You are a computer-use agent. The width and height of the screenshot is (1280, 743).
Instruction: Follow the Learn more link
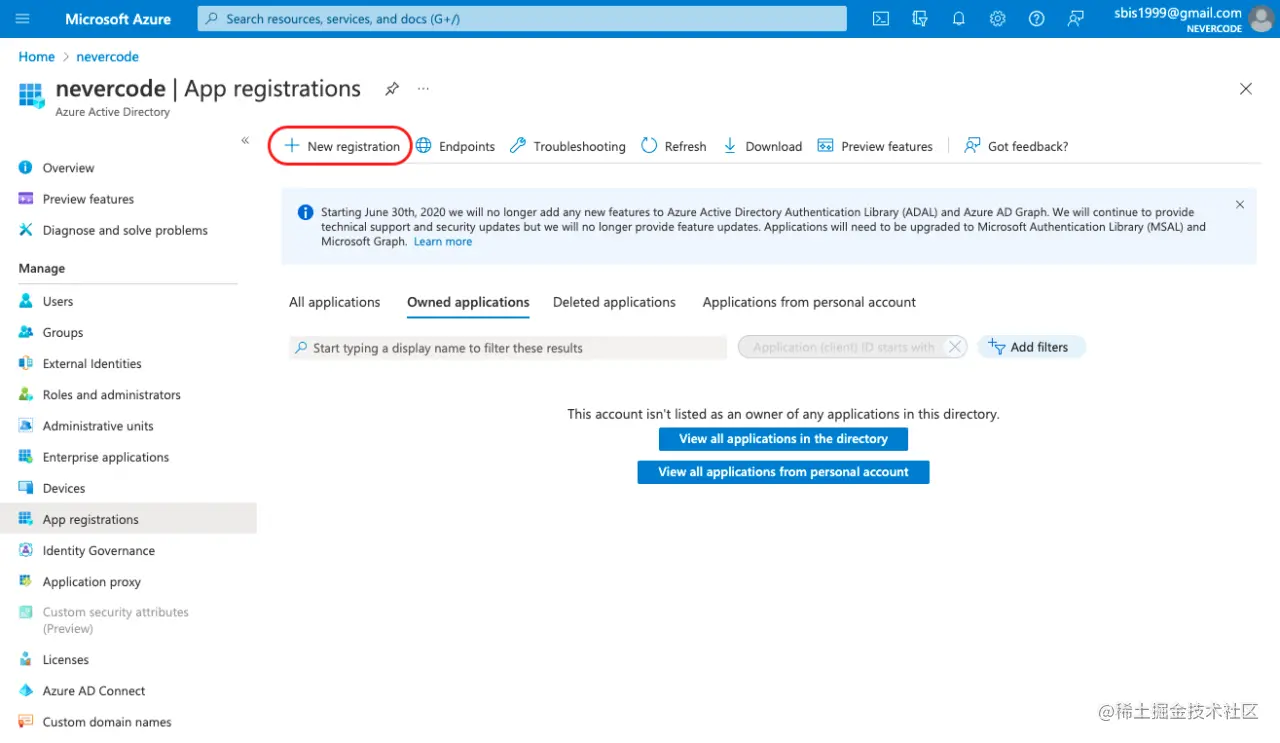(443, 242)
